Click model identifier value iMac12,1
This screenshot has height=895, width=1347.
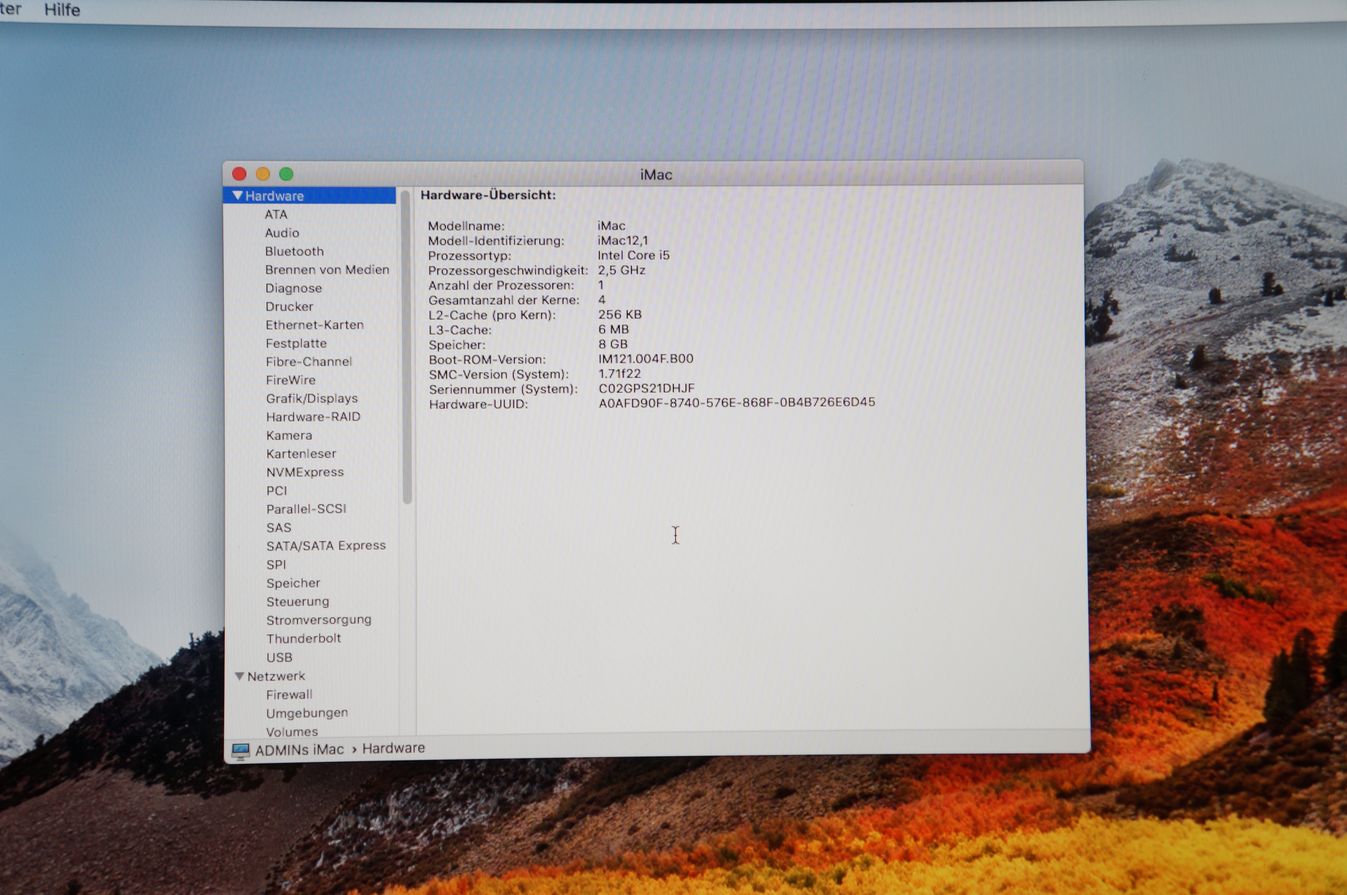click(x=623, y=240)
